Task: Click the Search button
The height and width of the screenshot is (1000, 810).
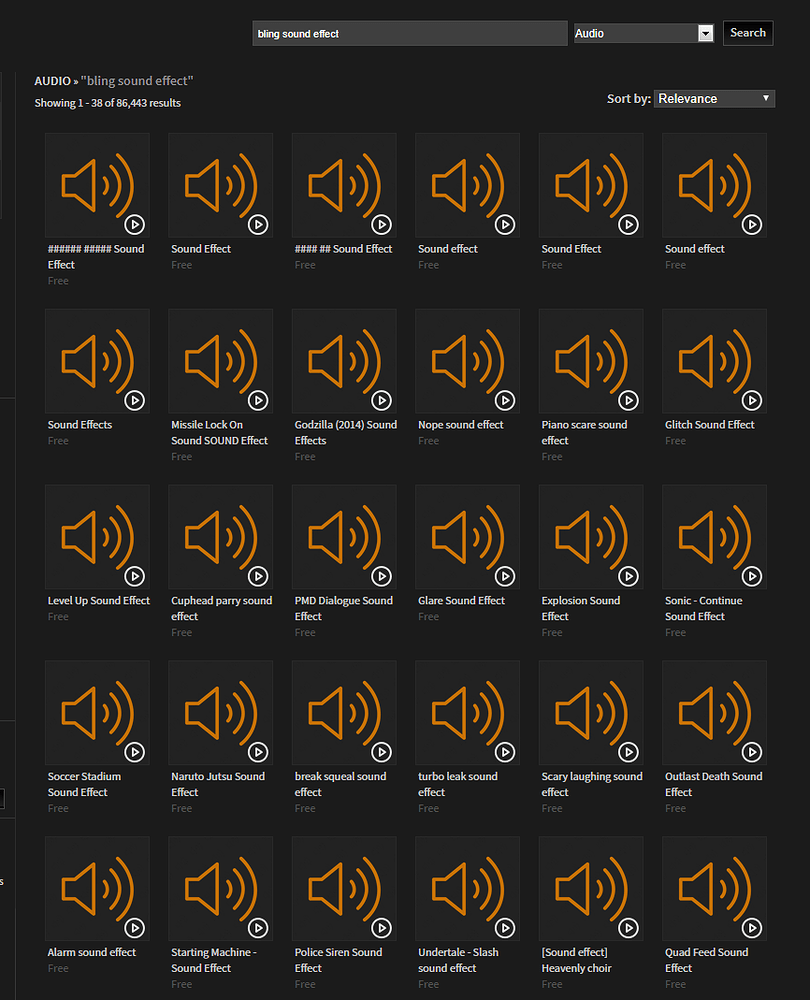Action: (747, 32)
